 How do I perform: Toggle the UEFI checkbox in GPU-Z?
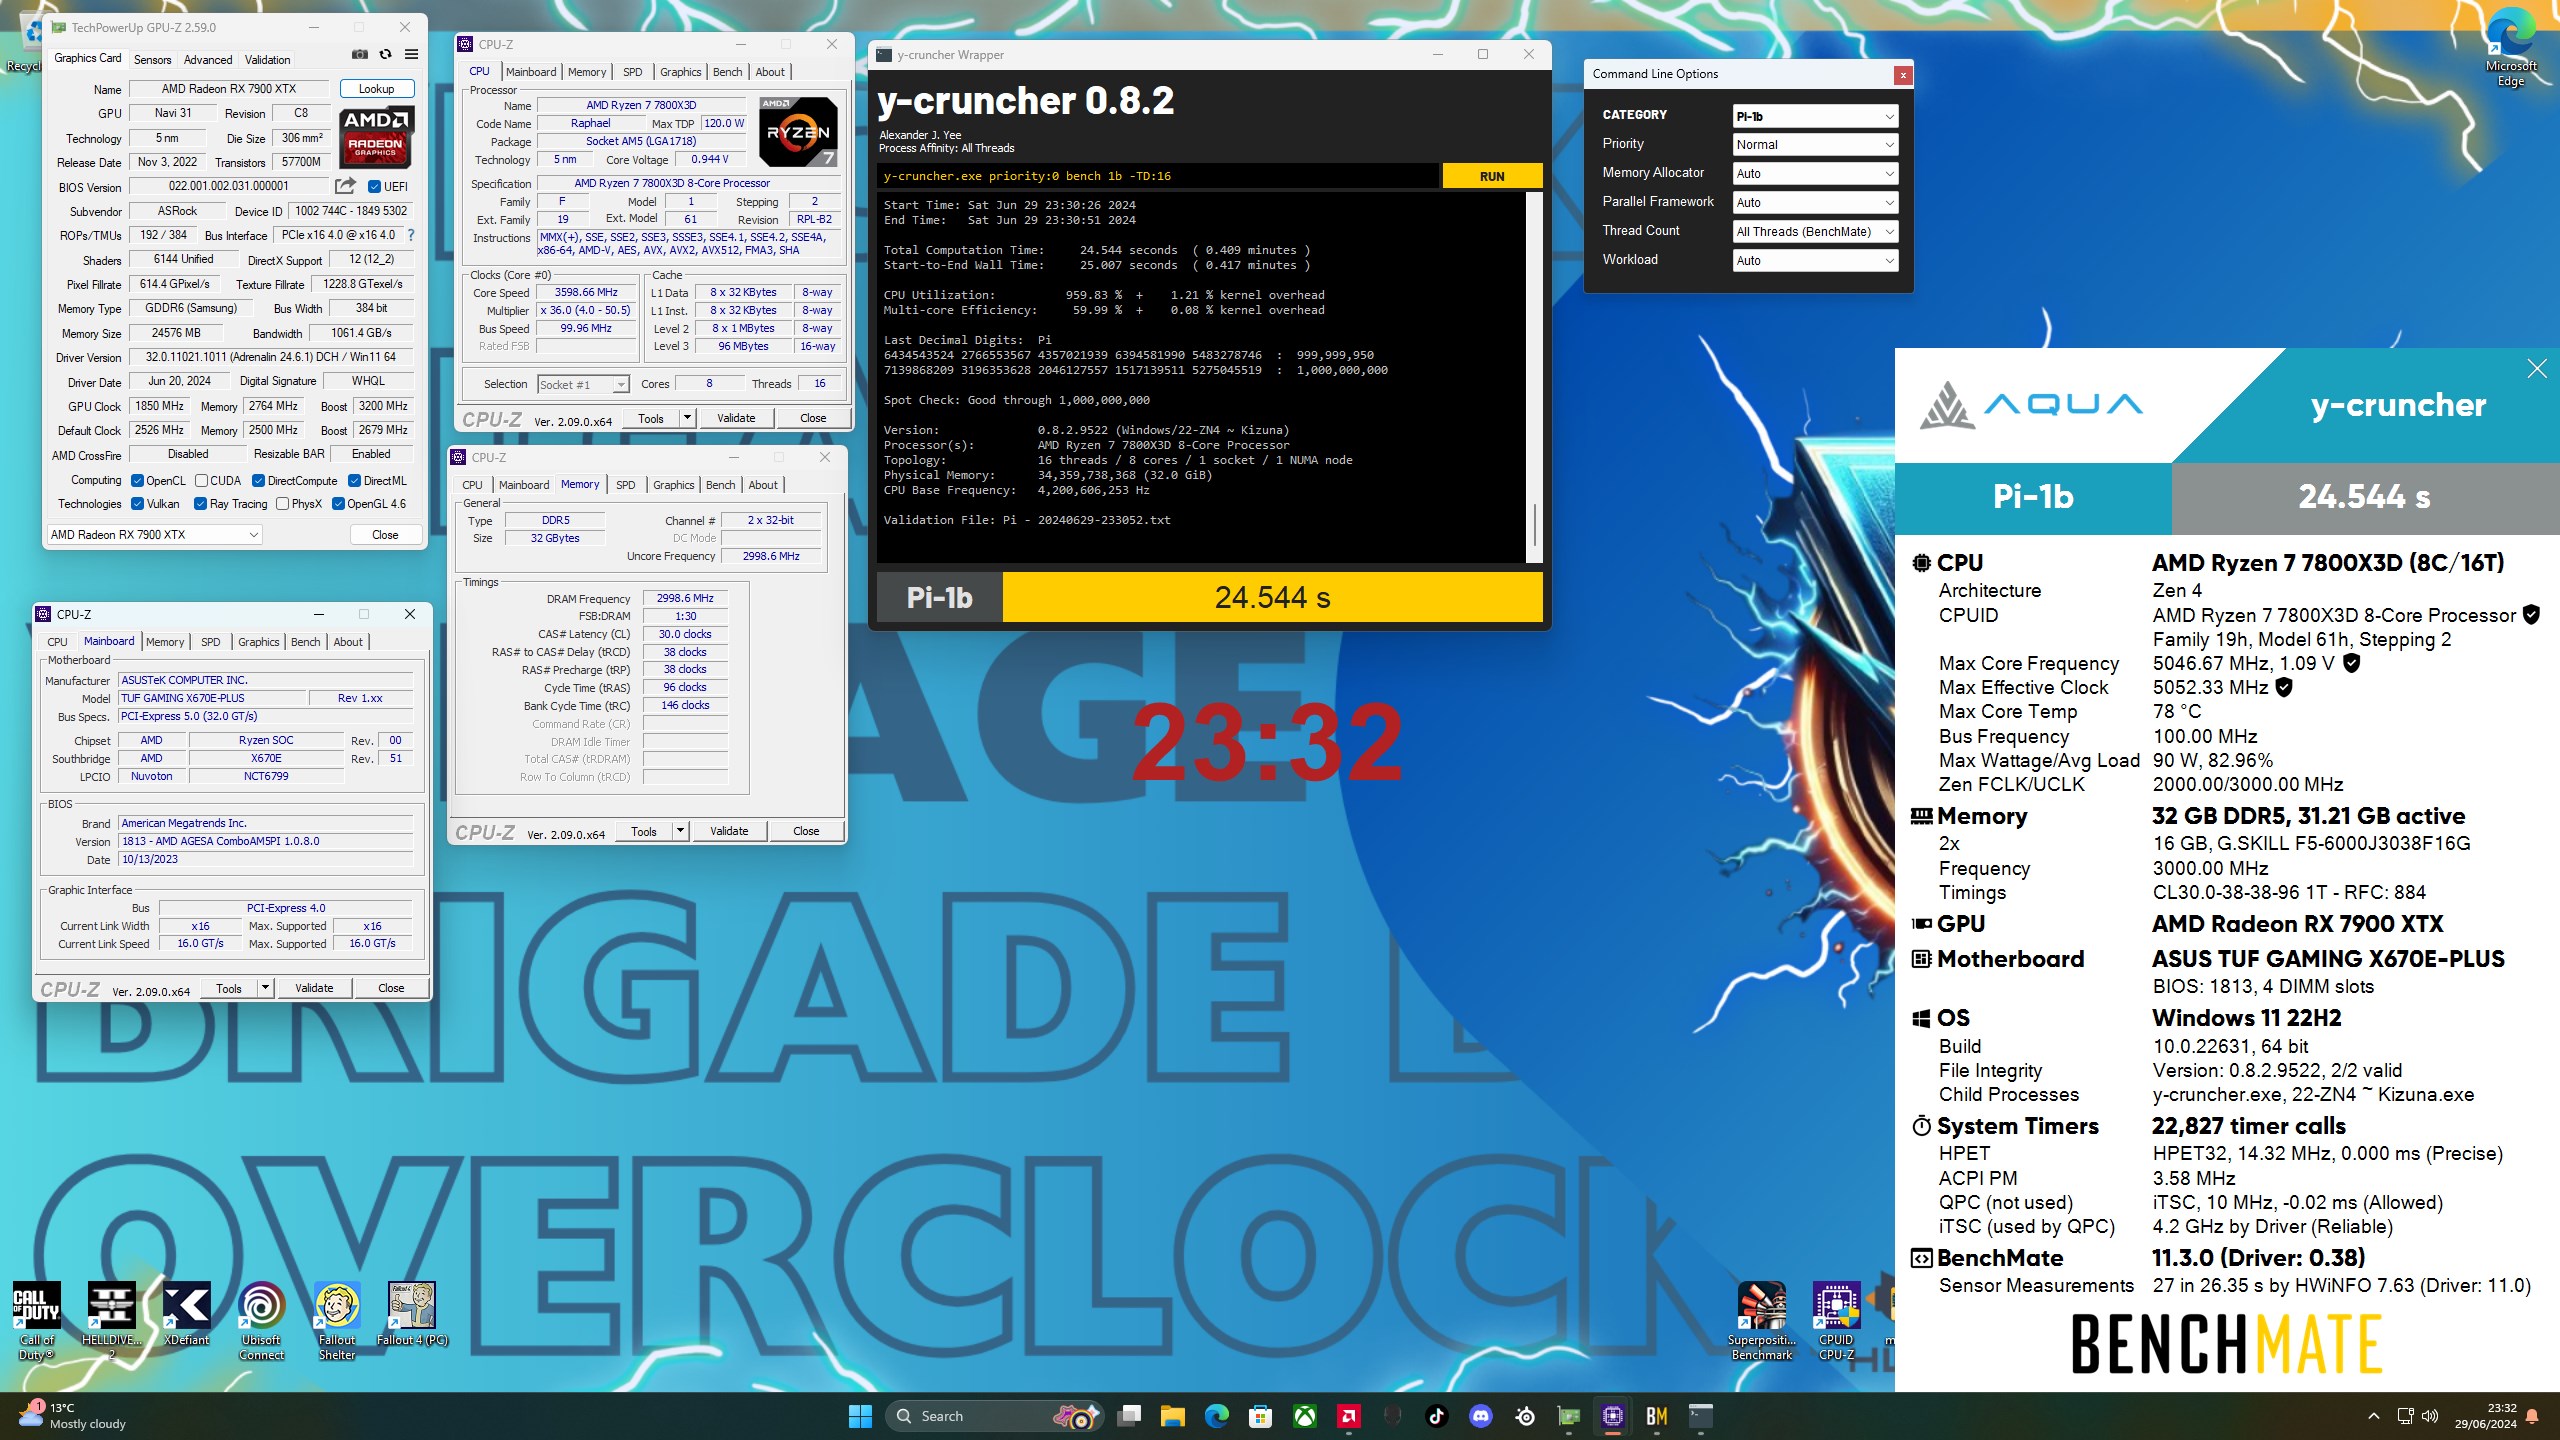(374, 187)
